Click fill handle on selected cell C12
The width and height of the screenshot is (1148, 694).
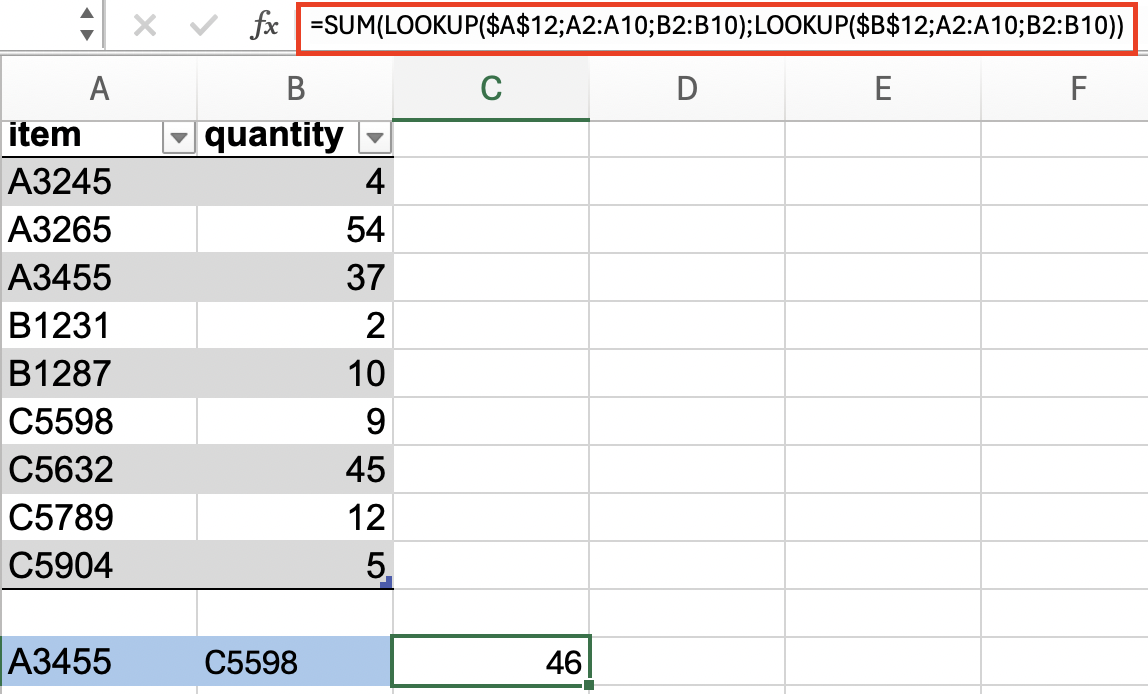pyautogui.click(x=589, y=685)
